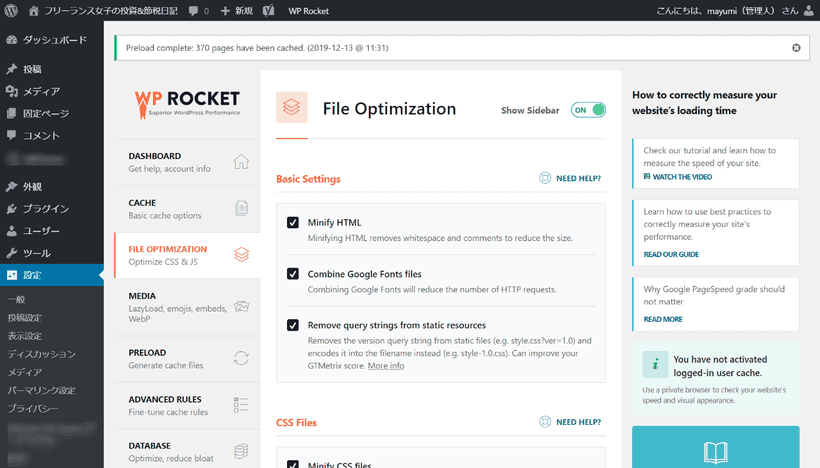Open the More info link
The height and width of the screenshot is (468, 820).
(386, 366)
